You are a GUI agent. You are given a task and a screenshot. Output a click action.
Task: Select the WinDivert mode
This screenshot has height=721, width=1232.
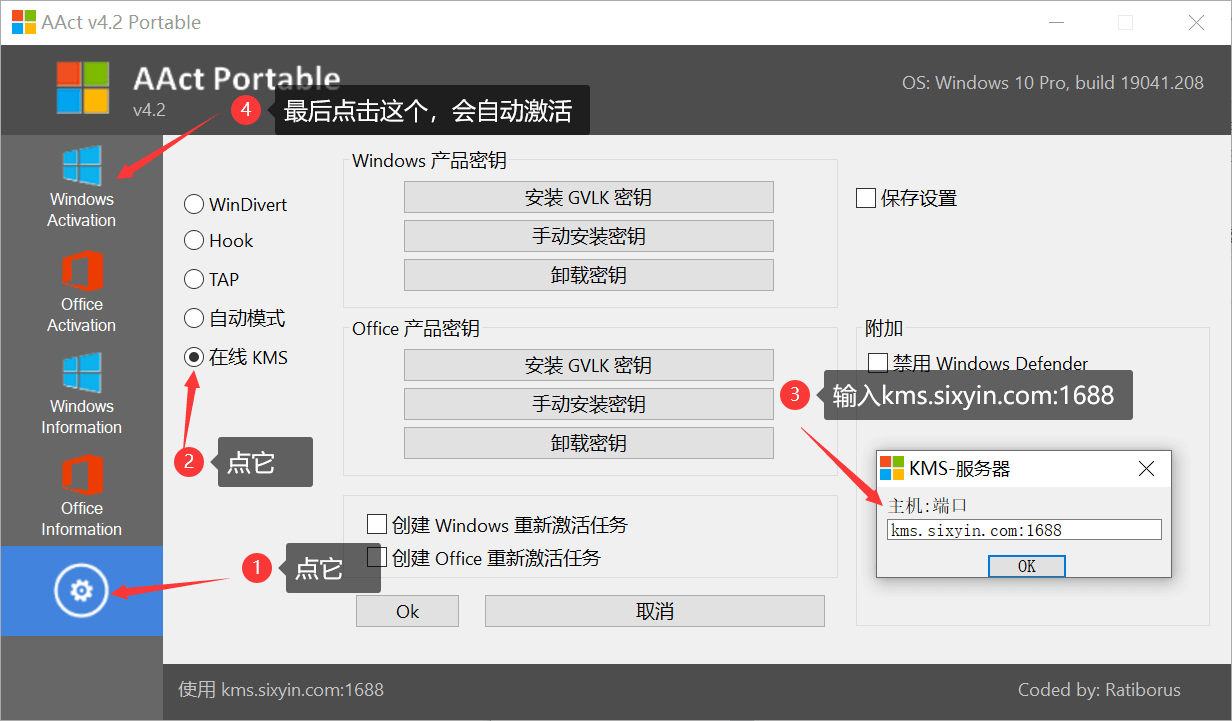click(192, 204)
